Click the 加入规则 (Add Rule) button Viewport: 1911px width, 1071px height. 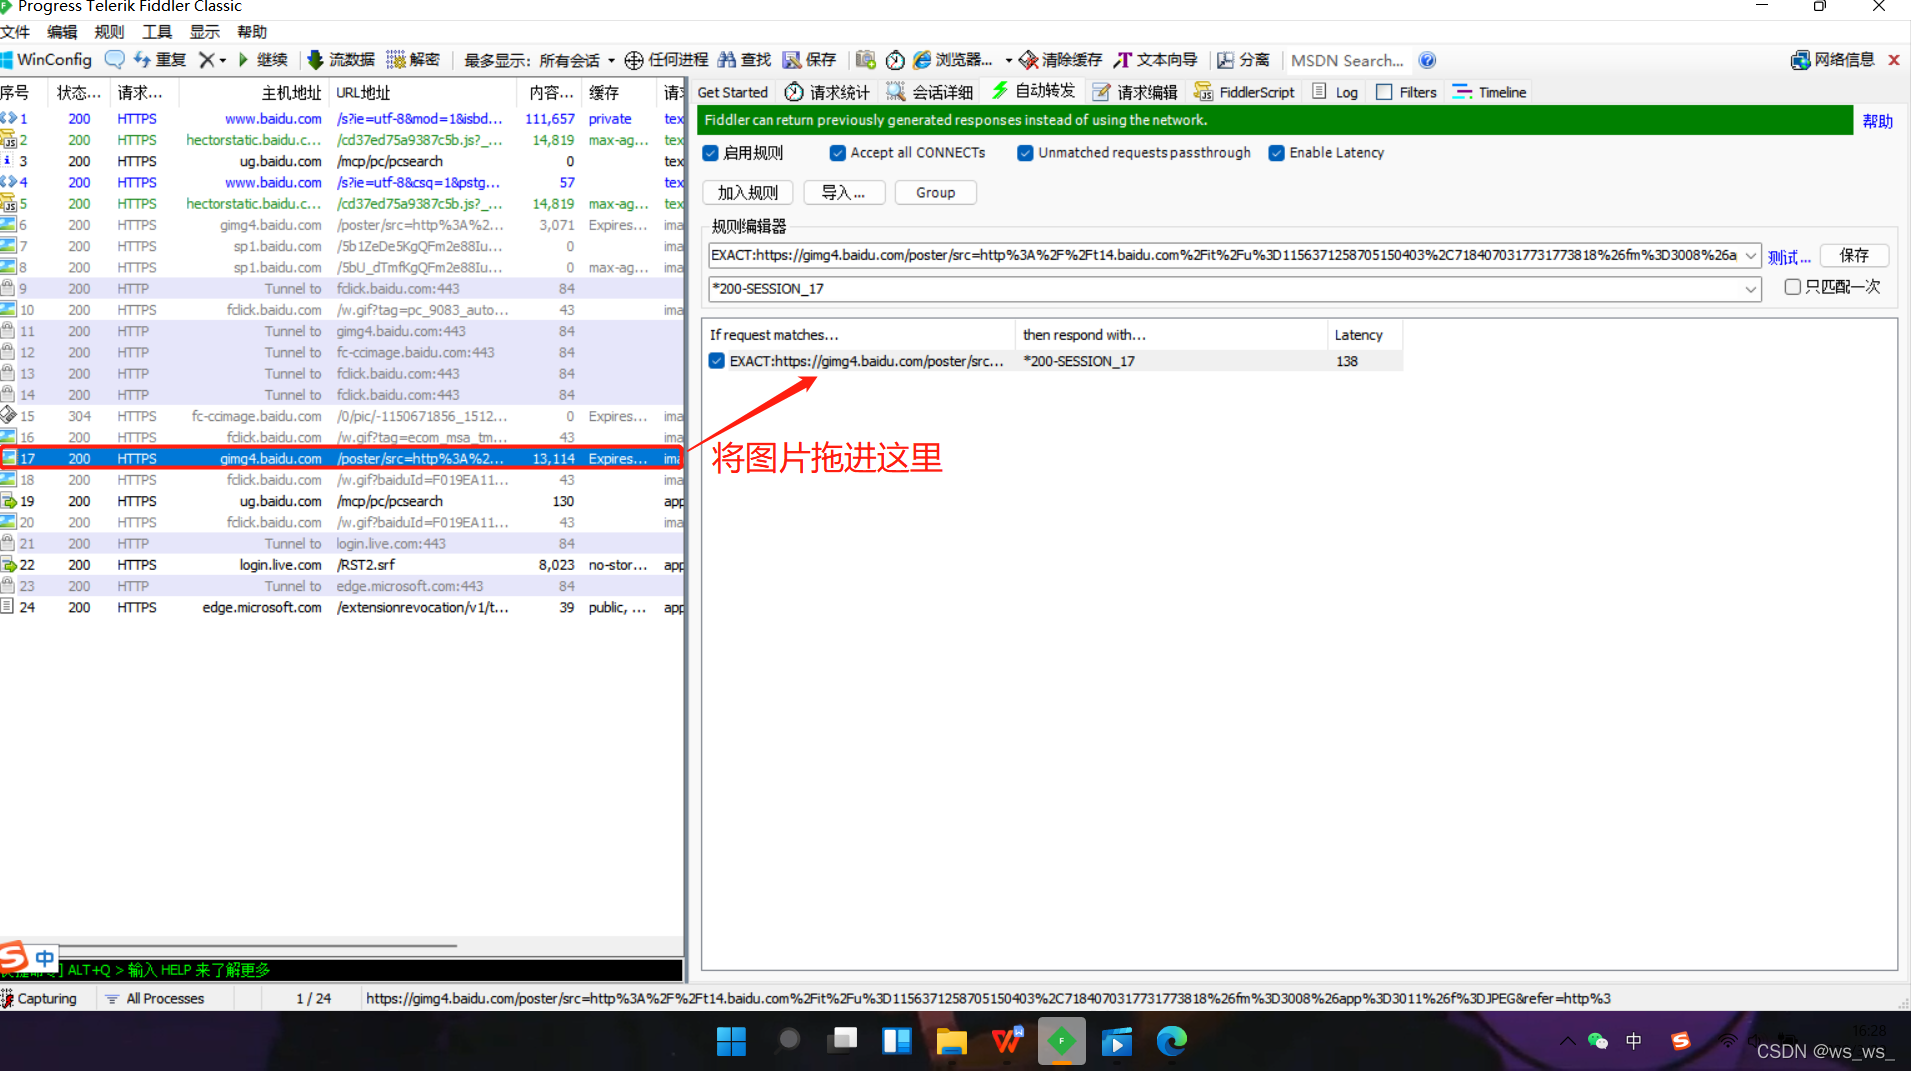(748, 192)
